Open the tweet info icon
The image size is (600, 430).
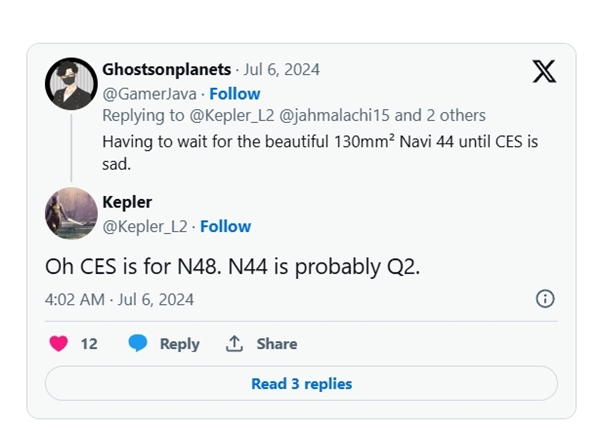(545, 299)
